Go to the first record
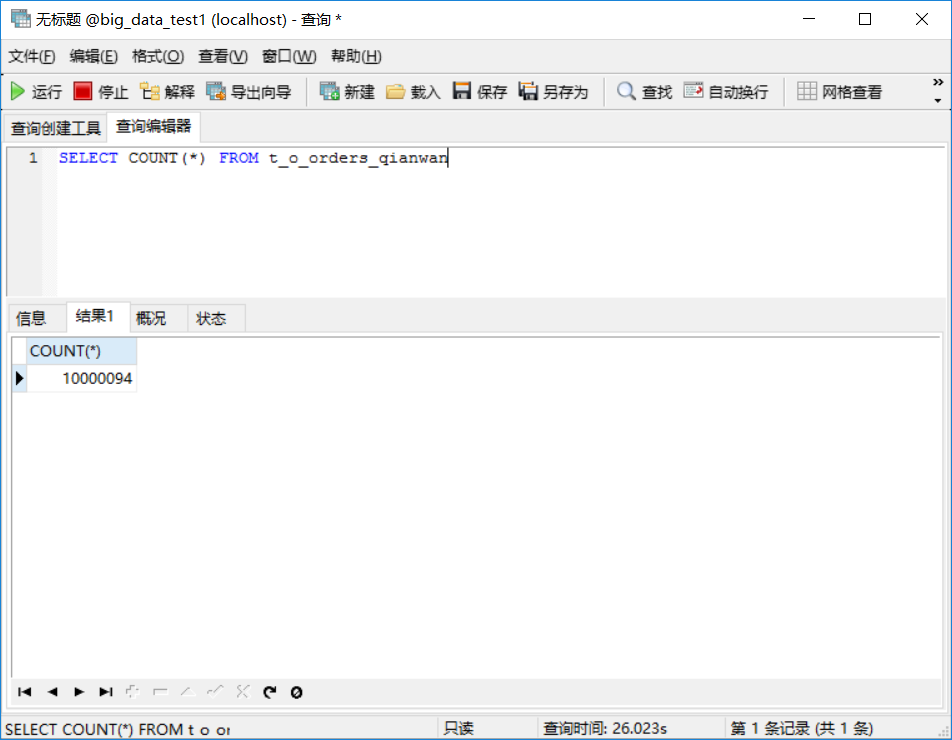Screen dimensions: 952x740 point(25,691)
